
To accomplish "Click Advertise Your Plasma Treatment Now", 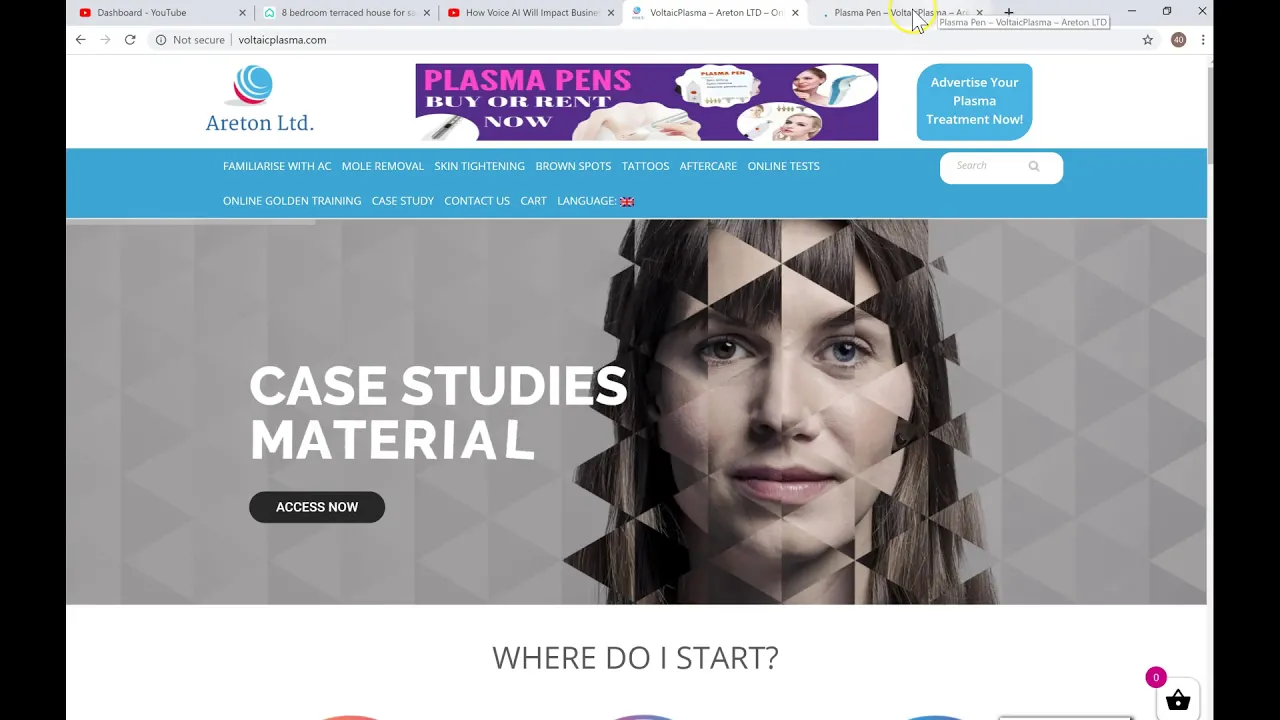I will tap(975, 101).
